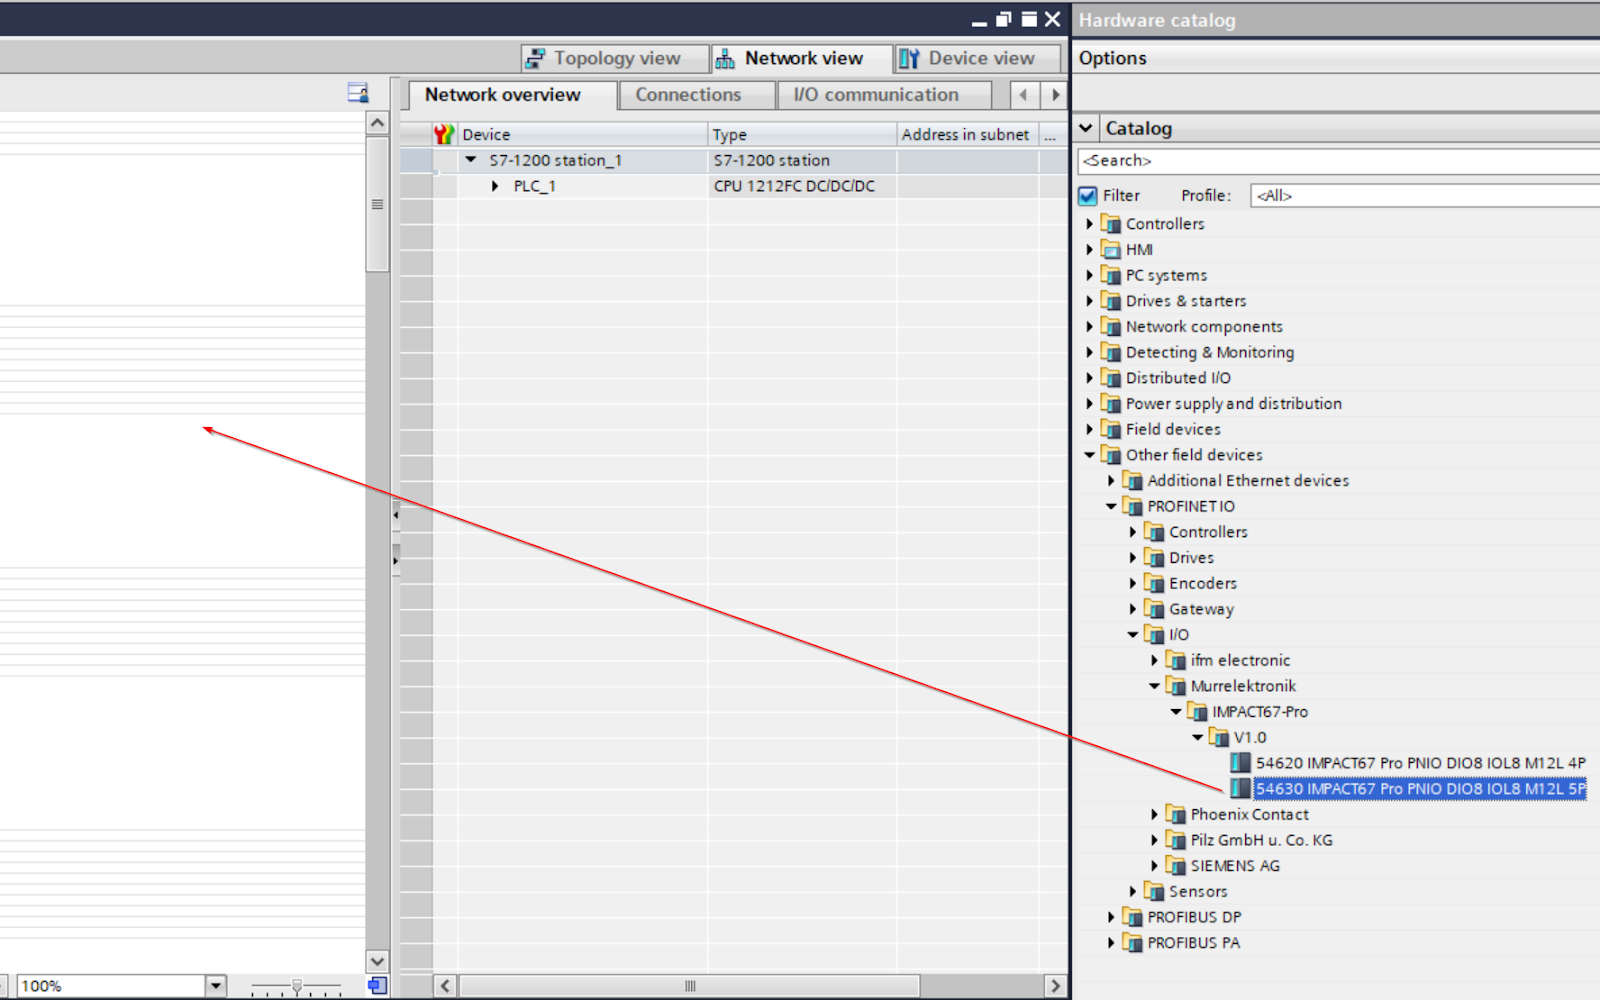Click the zoom slider handle
Screen dimensions: 1600x1000
(296, 986)
